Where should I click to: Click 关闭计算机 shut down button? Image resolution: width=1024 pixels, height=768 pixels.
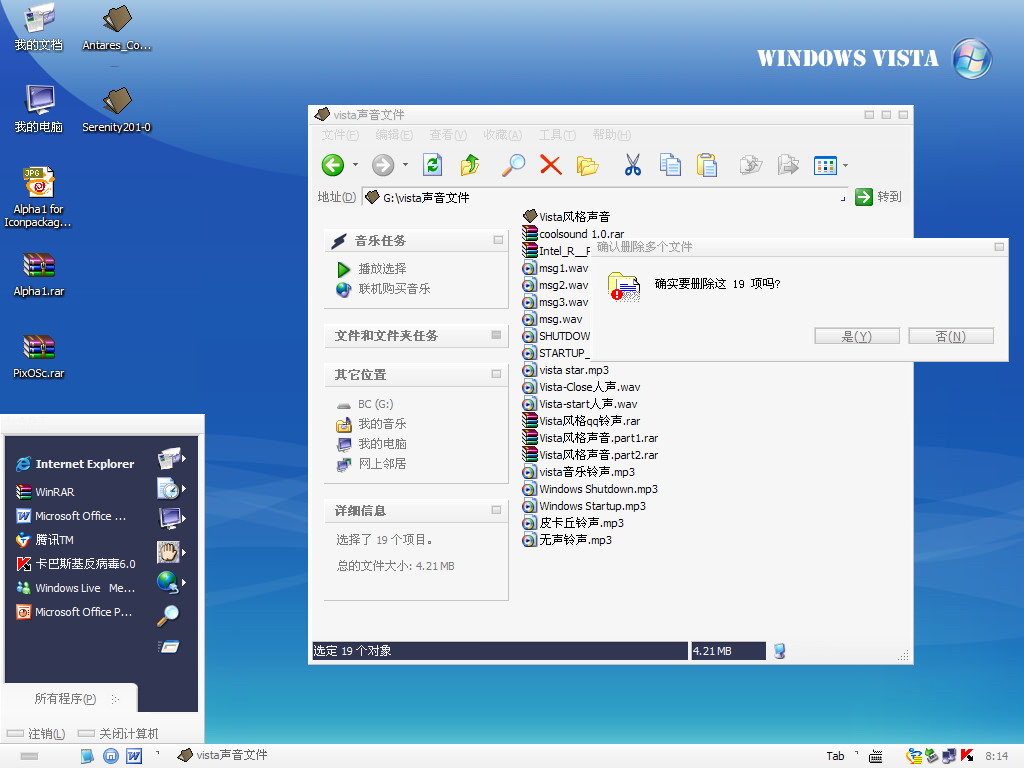[118, 733]
